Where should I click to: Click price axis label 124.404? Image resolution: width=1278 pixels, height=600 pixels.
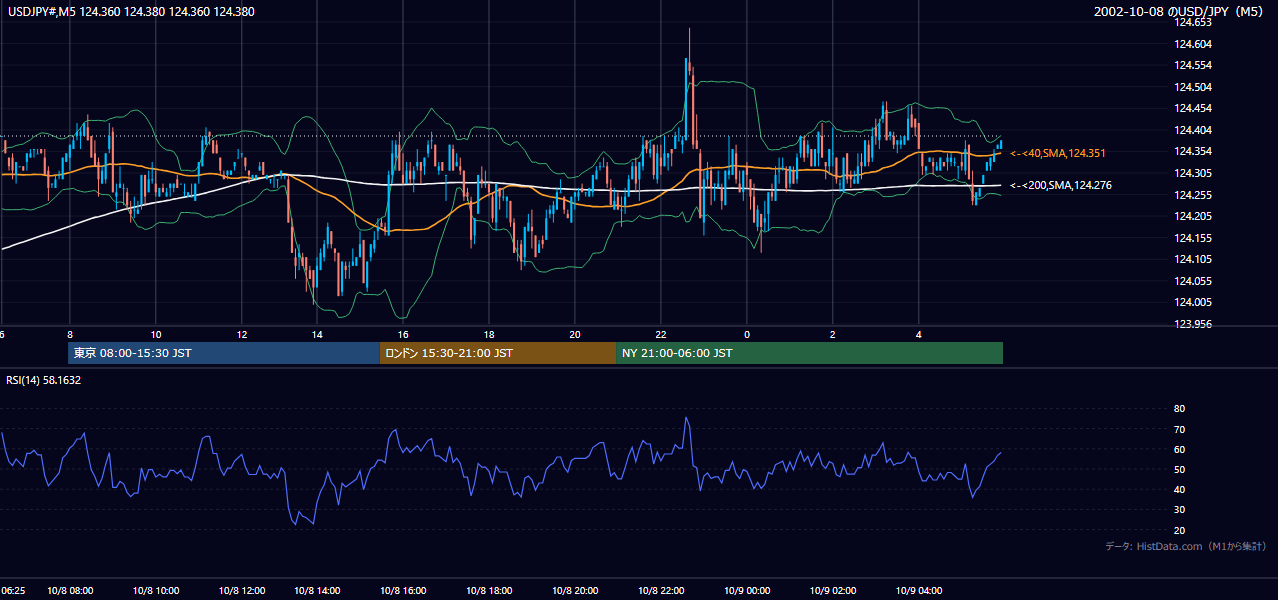pos(1193,130)
